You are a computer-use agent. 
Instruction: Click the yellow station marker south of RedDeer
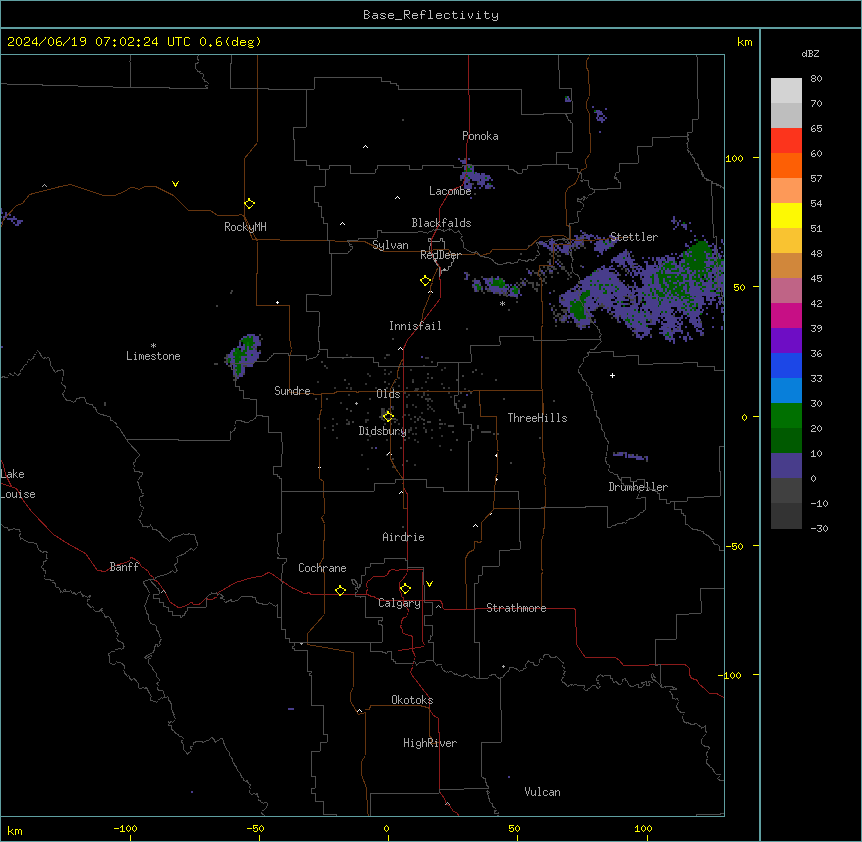(x=426, y=281)
